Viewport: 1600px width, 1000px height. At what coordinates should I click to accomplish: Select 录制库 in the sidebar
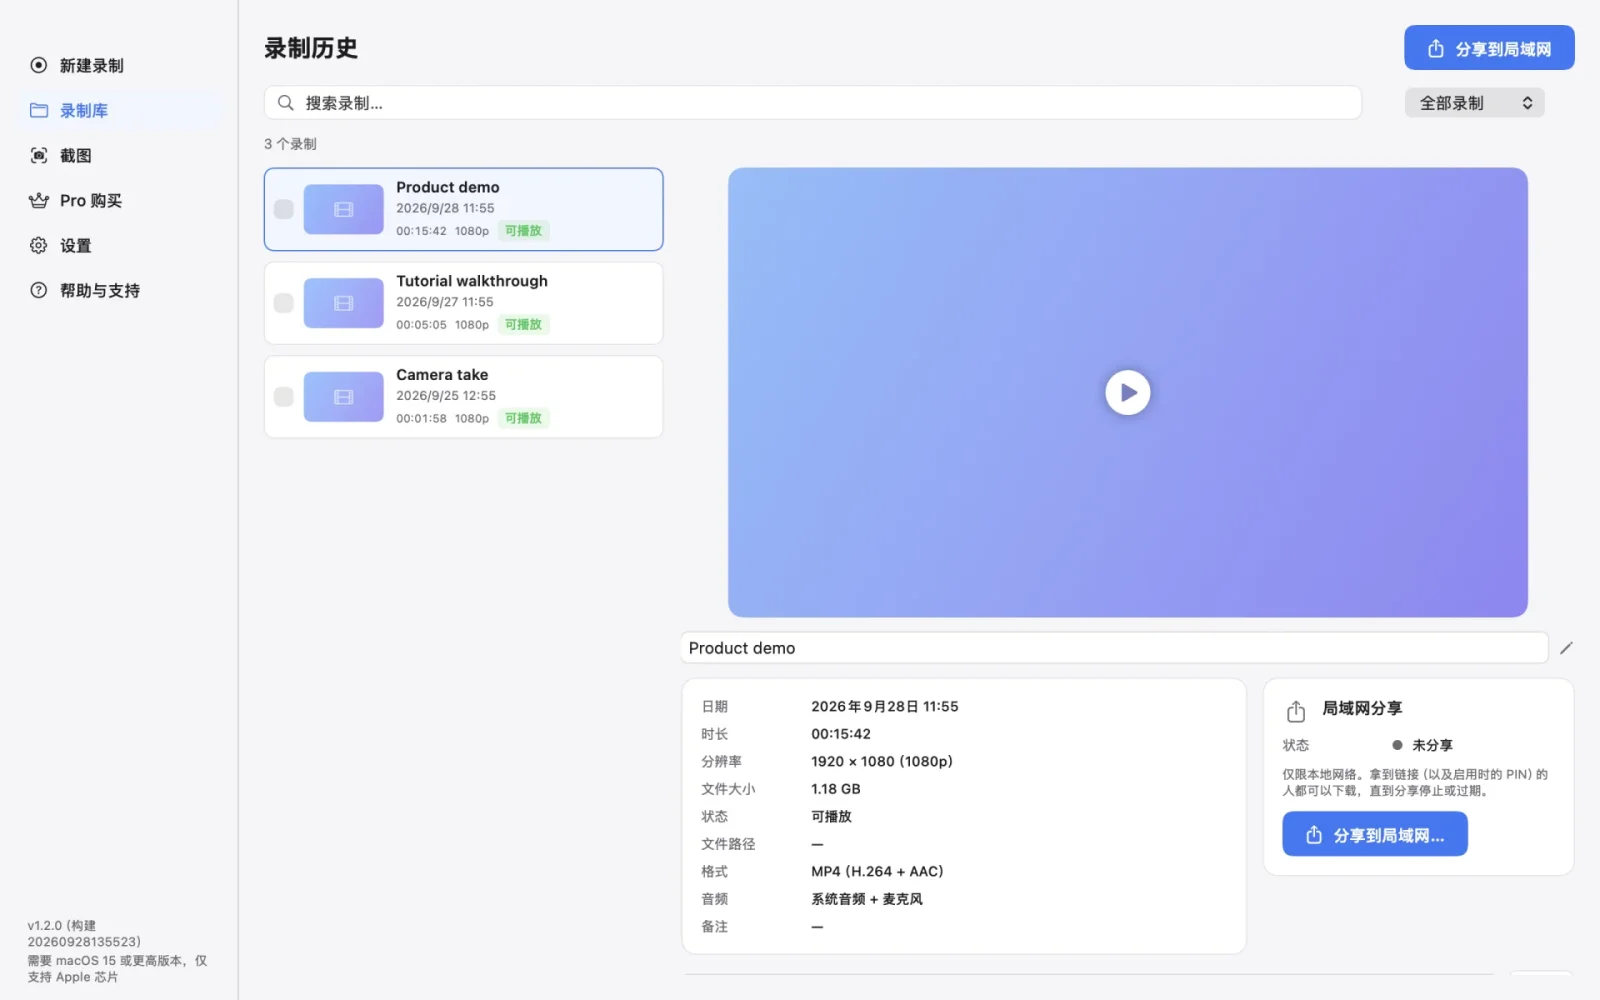(x=118, y=110)
